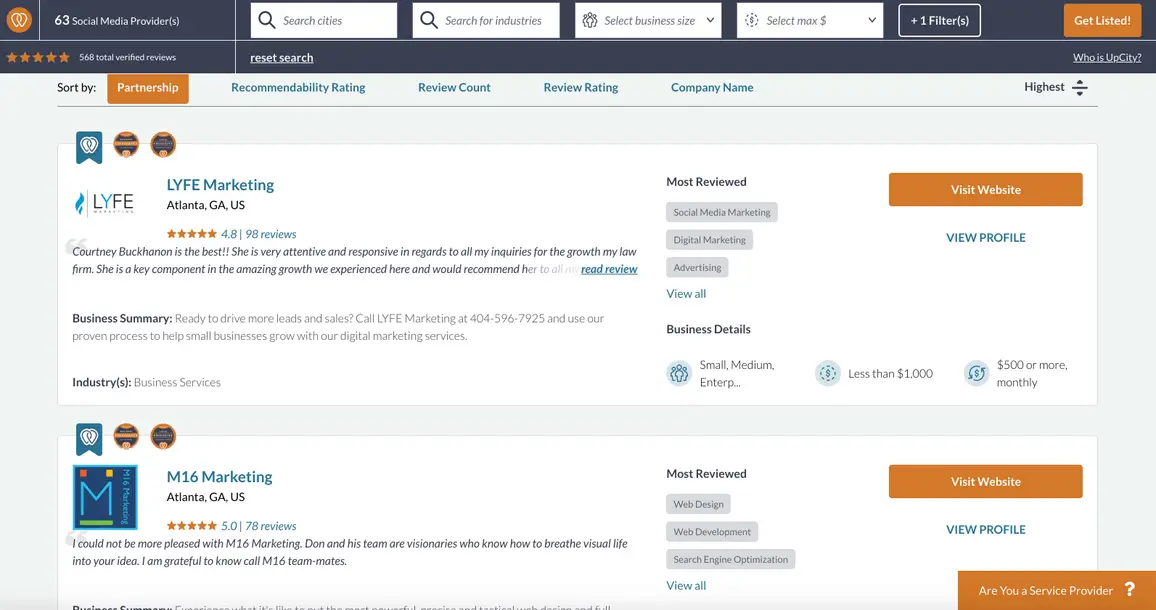Image resolution: width=1156 pixels, height=610 pixels.
Task: Open the Select business size dropdown
Action: point(648,20)
